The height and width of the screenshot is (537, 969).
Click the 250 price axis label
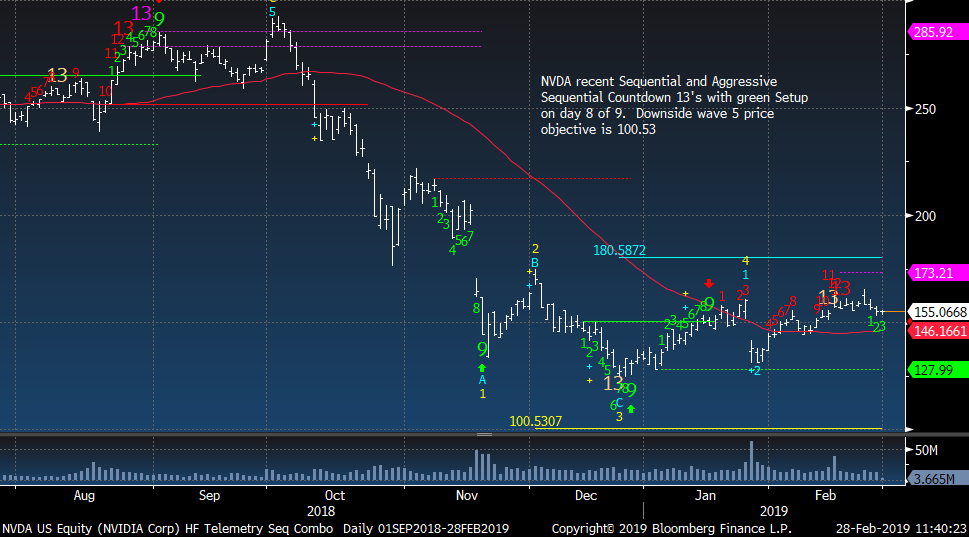(x=925, y=109)
